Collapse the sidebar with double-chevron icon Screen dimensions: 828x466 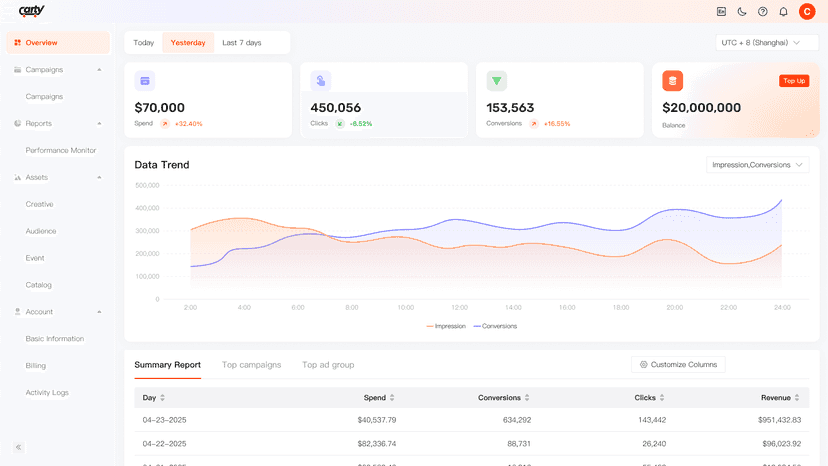coord(18,447)
